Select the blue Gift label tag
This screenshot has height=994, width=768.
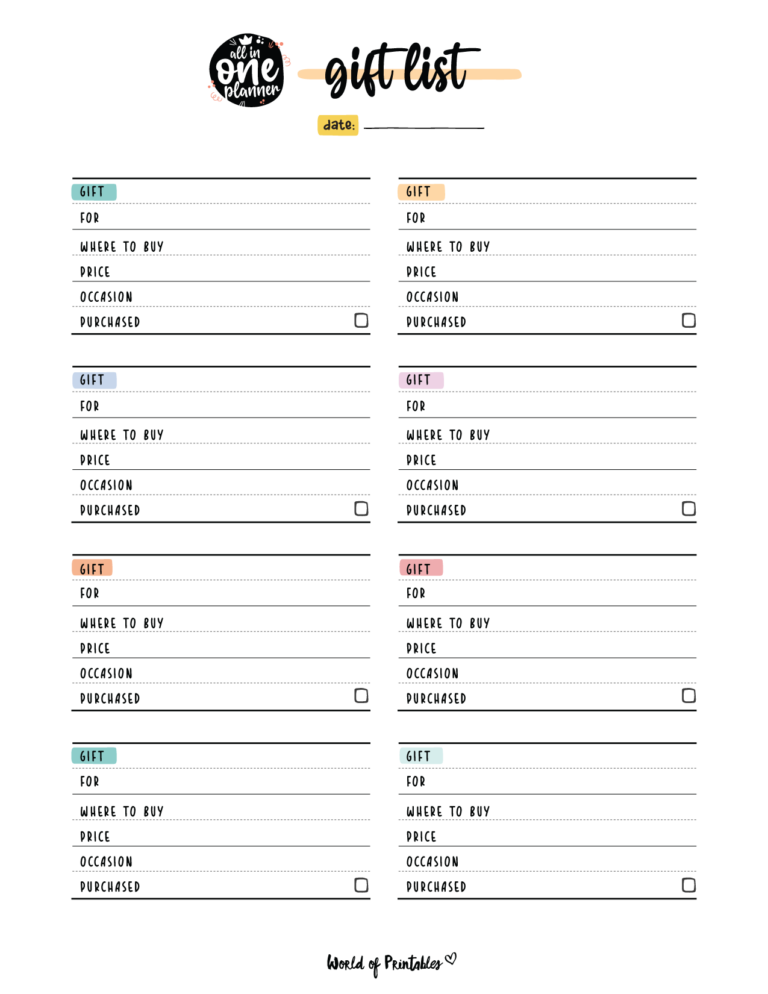click(93, 380)
